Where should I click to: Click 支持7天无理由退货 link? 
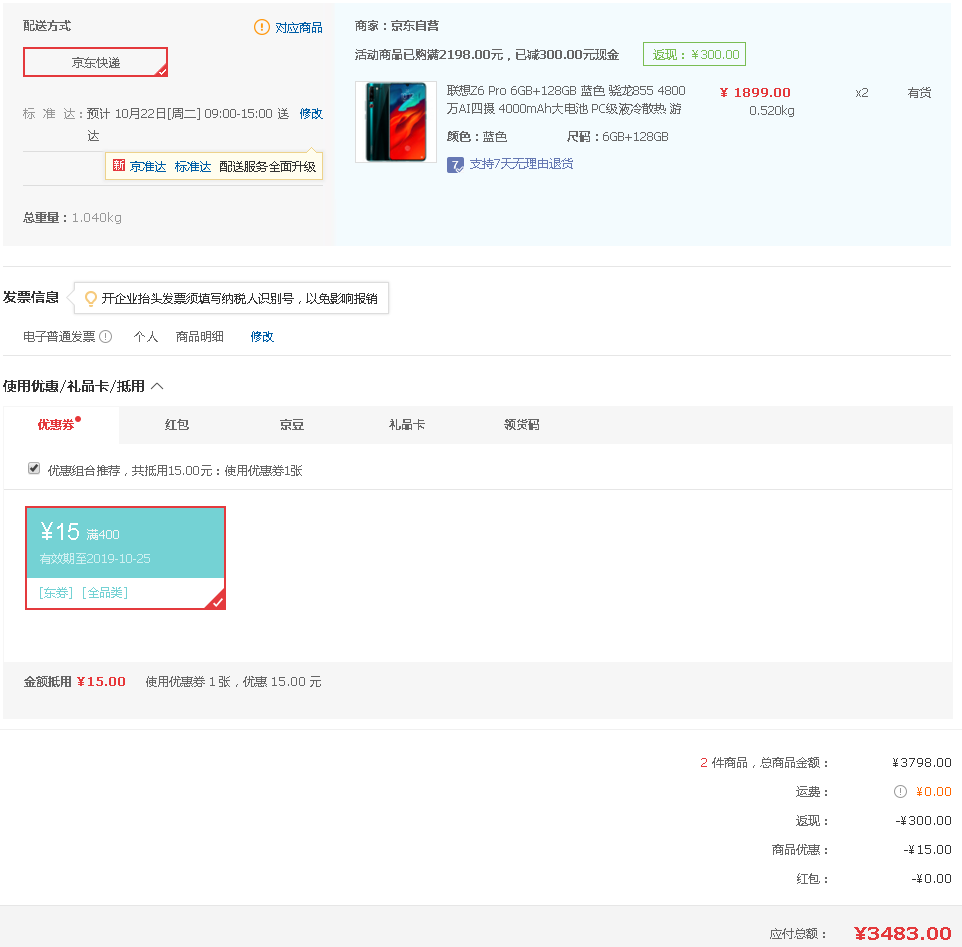[x=521, y=164]
